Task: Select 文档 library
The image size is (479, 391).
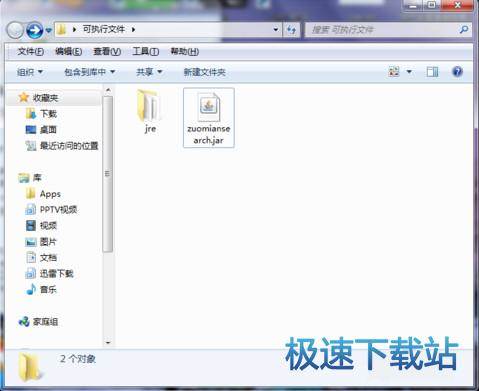Action: pos(48,258)
